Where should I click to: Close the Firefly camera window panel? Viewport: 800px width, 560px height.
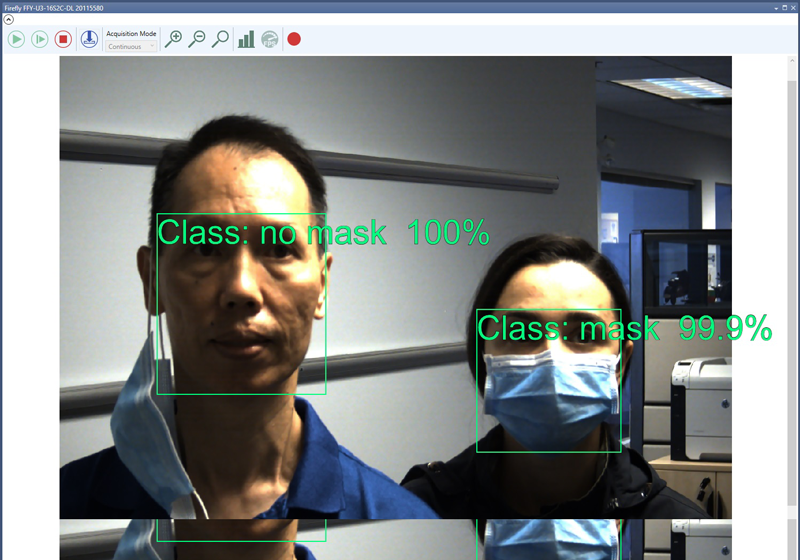click(792, 7)
